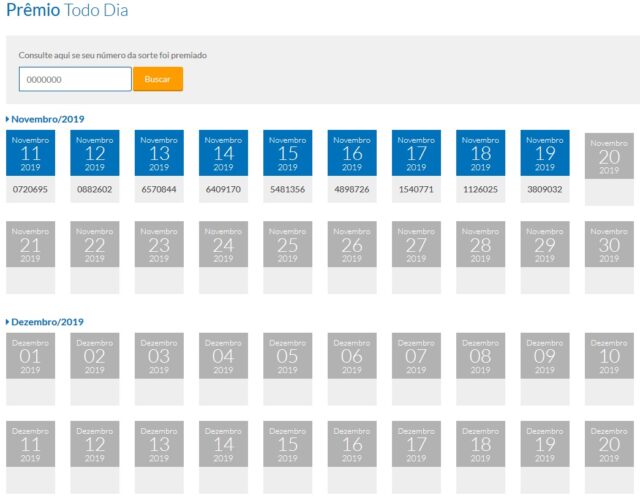Click the Novembro 13 blue calendar tile
The height and width of the screenshot is (503, 640).
click(x=159, y=154)
